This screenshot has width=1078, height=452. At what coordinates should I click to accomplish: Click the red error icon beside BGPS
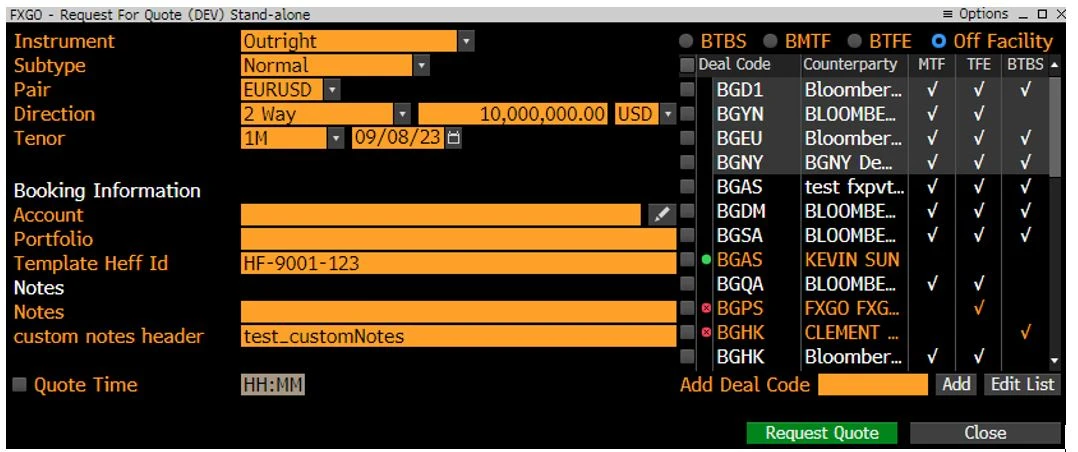click(706, 309)
